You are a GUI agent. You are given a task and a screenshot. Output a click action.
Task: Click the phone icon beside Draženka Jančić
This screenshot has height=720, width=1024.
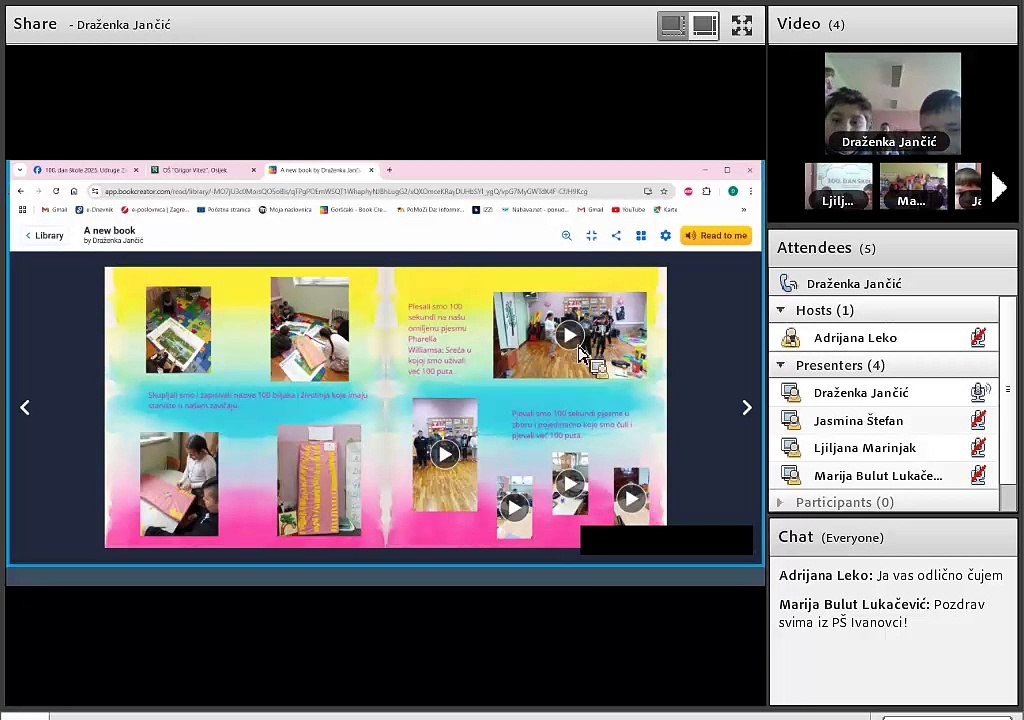[788, 283]
